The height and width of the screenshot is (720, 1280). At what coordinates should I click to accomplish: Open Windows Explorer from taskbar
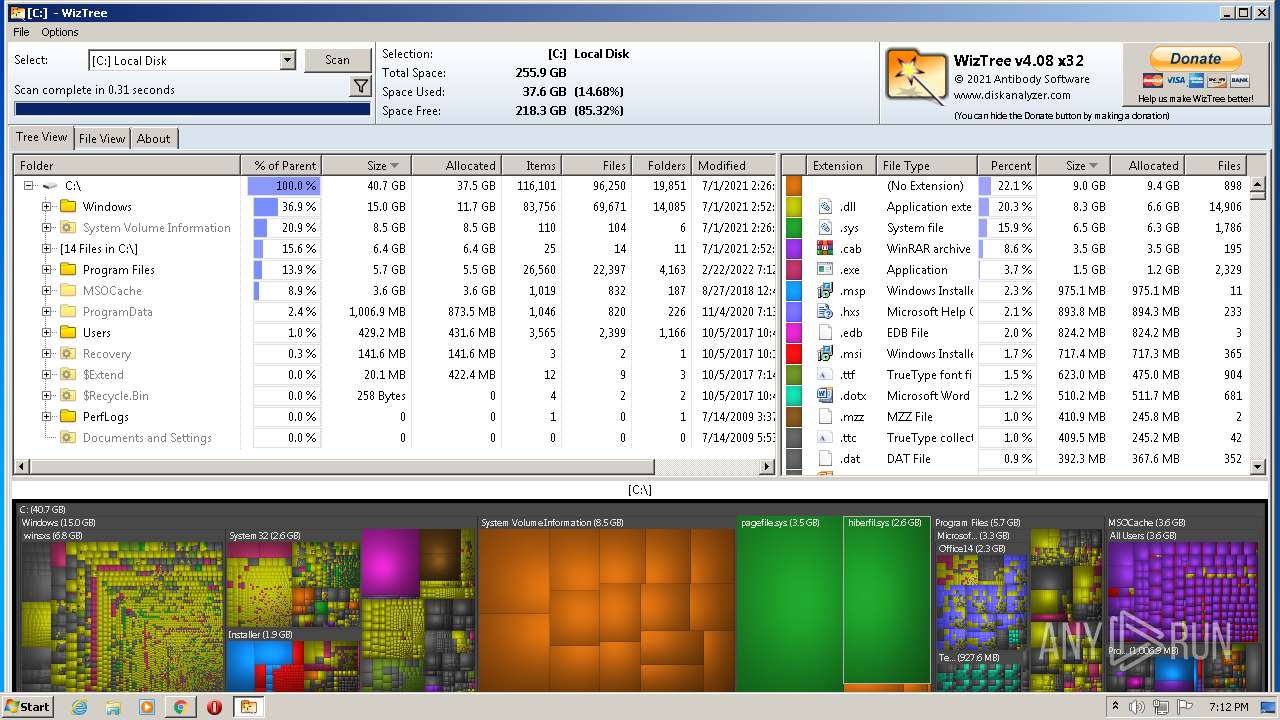113,707
